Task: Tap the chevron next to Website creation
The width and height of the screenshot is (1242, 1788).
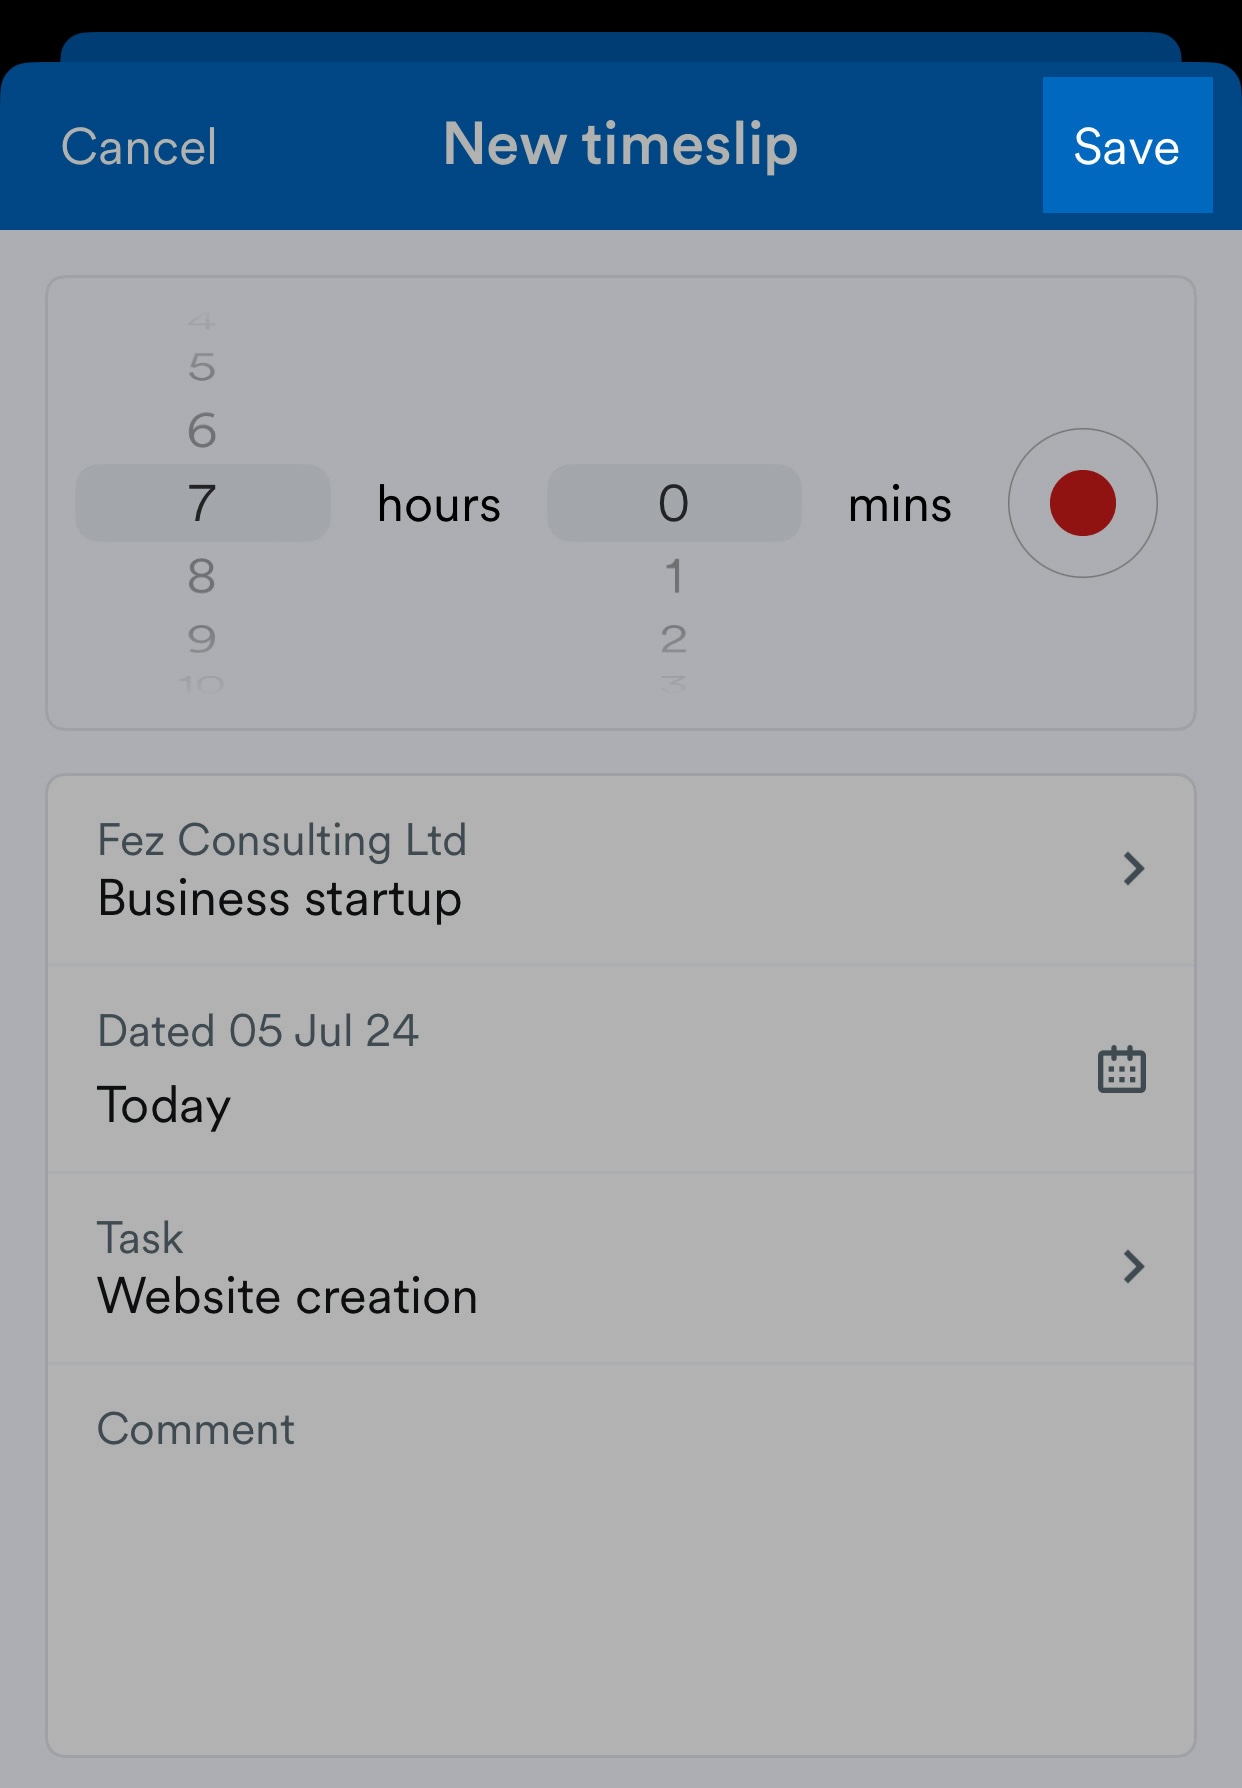Action: [x=1133, y=1267]
